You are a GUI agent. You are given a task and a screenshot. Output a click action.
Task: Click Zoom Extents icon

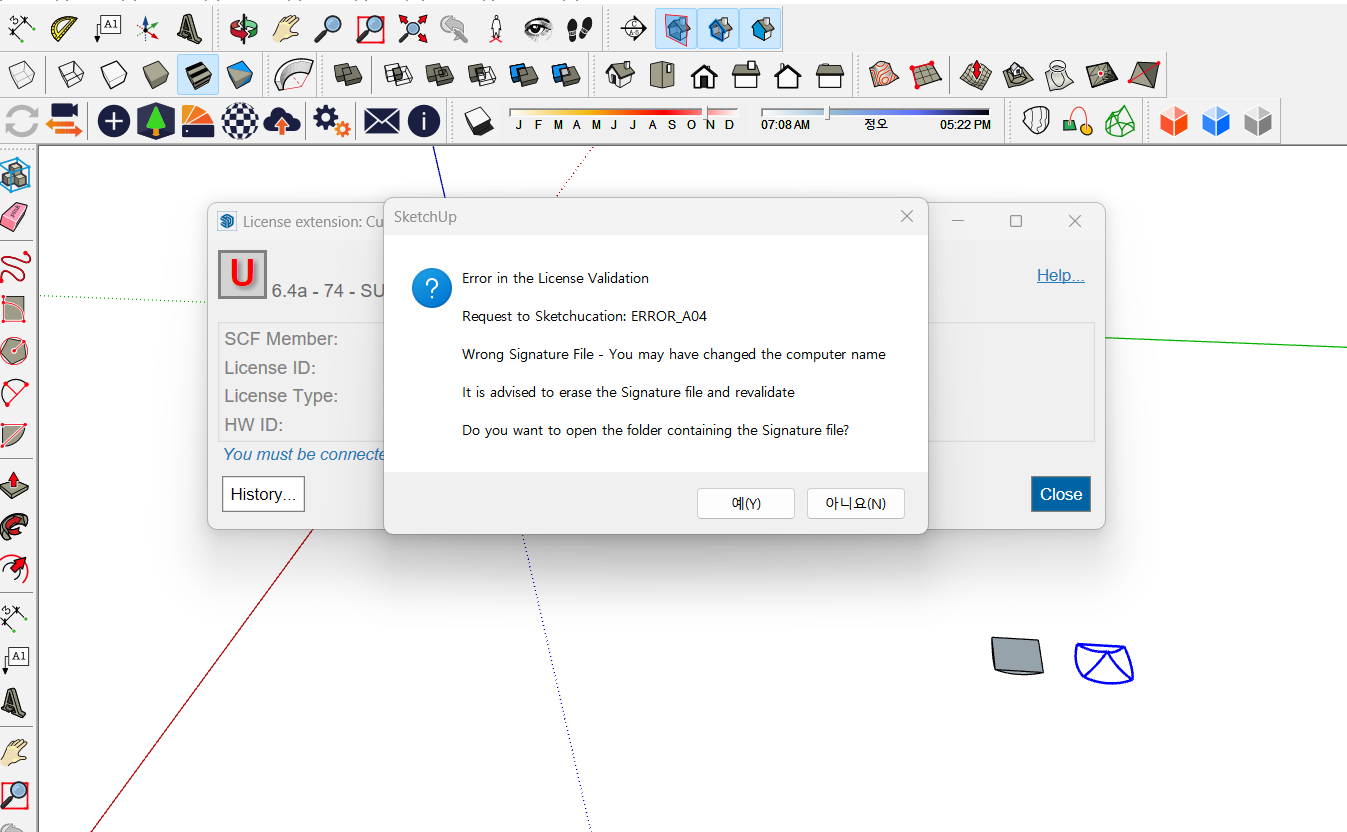[413, 28]
